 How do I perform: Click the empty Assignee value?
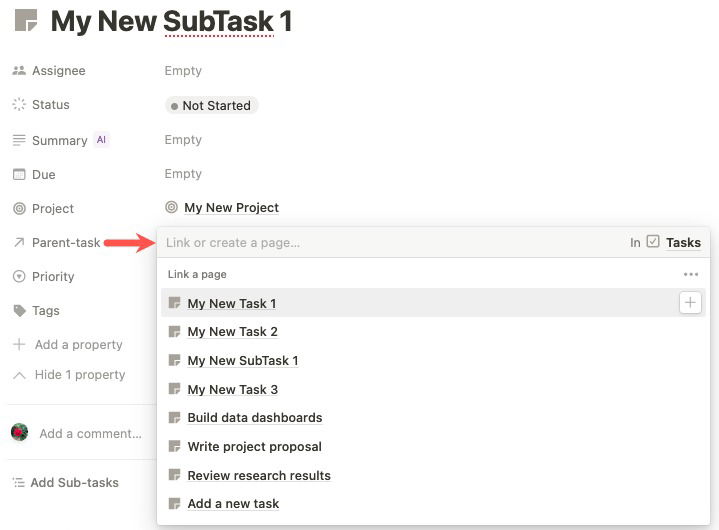[183, 71]
